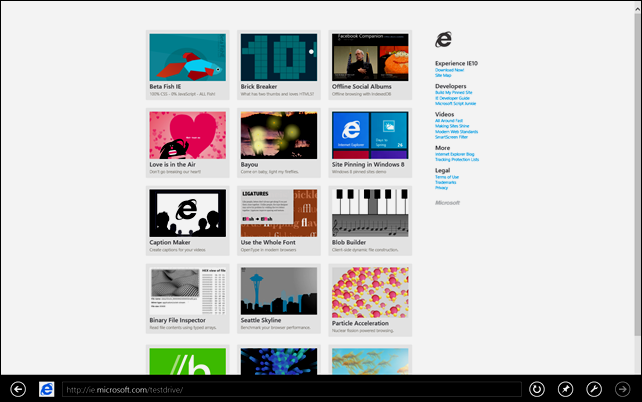Click the back arrow button
The width and height of the screenshot is (642, 402).
click(x=18, y=389)
